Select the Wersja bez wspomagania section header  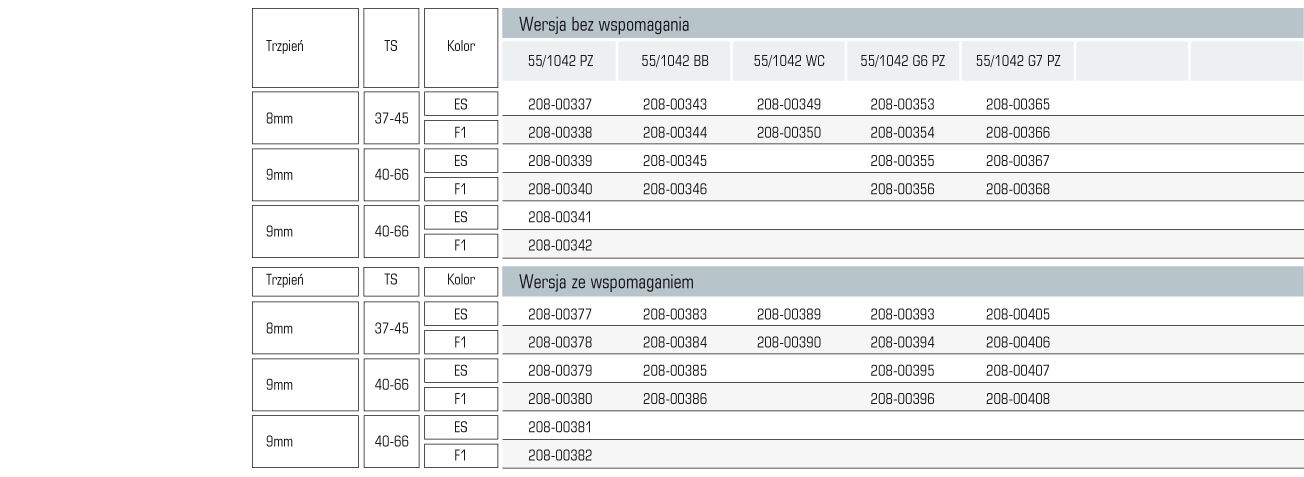903,23
